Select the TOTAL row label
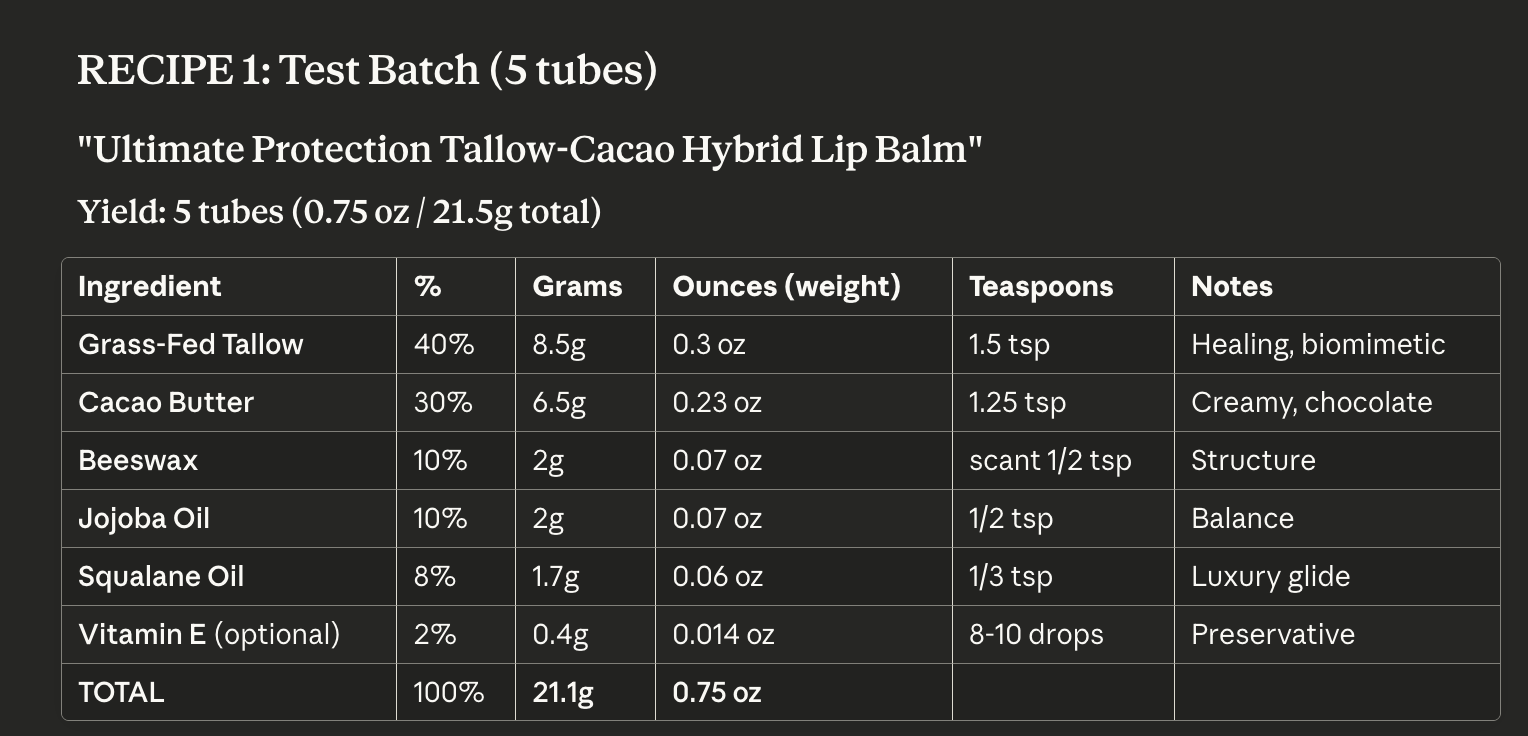The image size is (1528, 736). [121, 693]
